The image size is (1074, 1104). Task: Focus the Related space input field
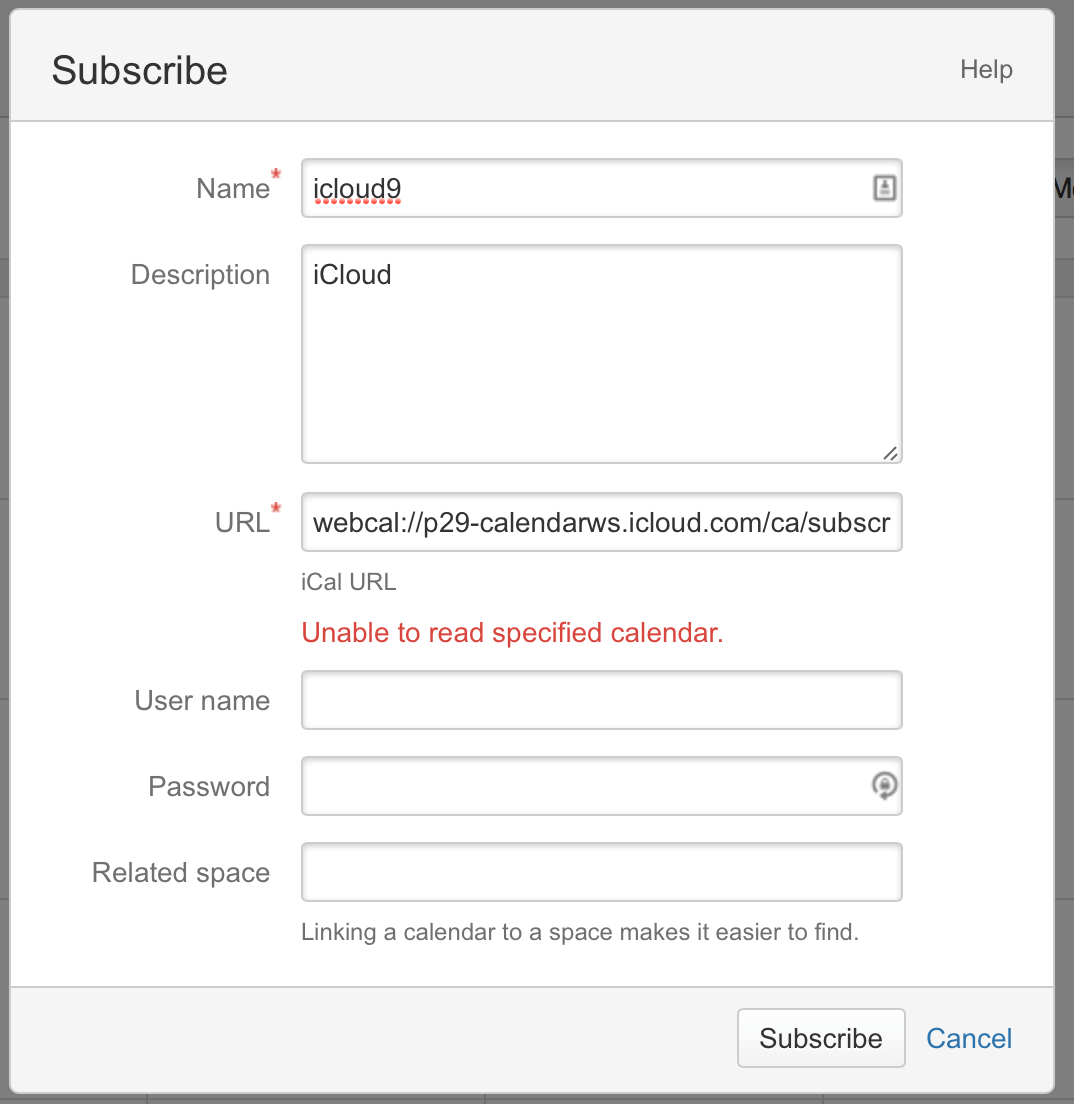(601, 872)
